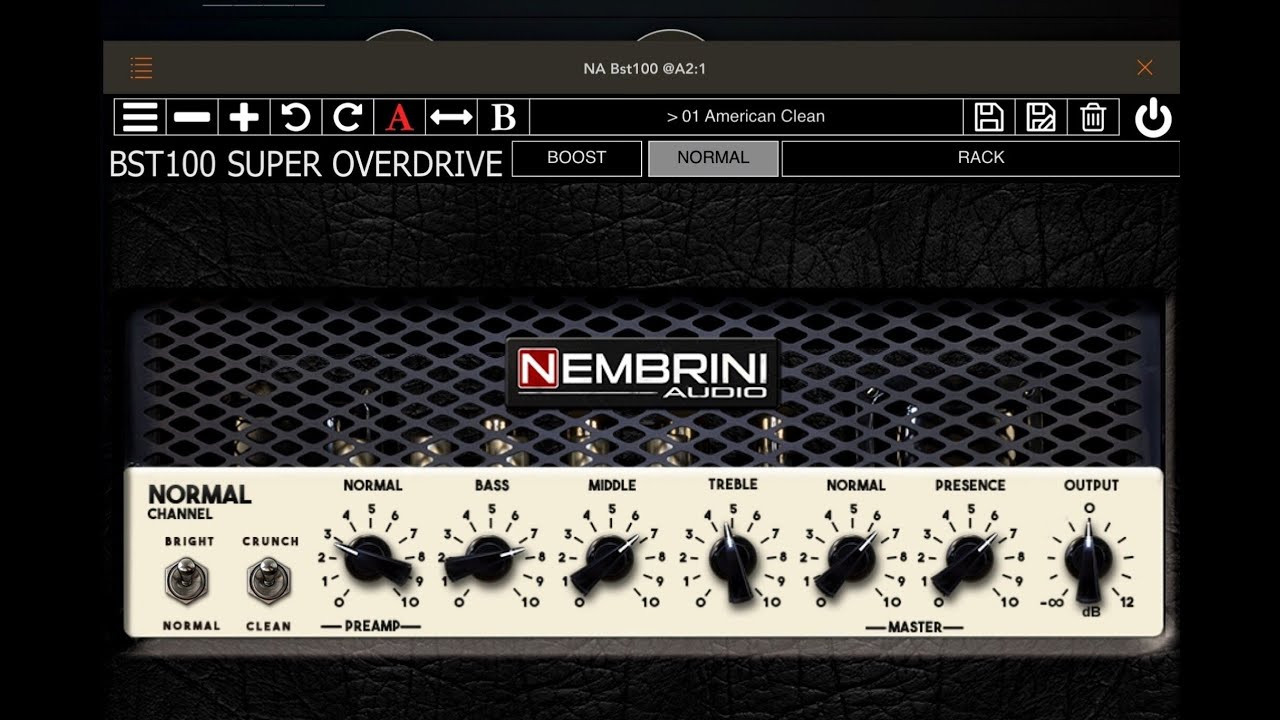Switch to the NORMAL channel tab
The height and width of the screenshot is (720, 1280).
713,158
